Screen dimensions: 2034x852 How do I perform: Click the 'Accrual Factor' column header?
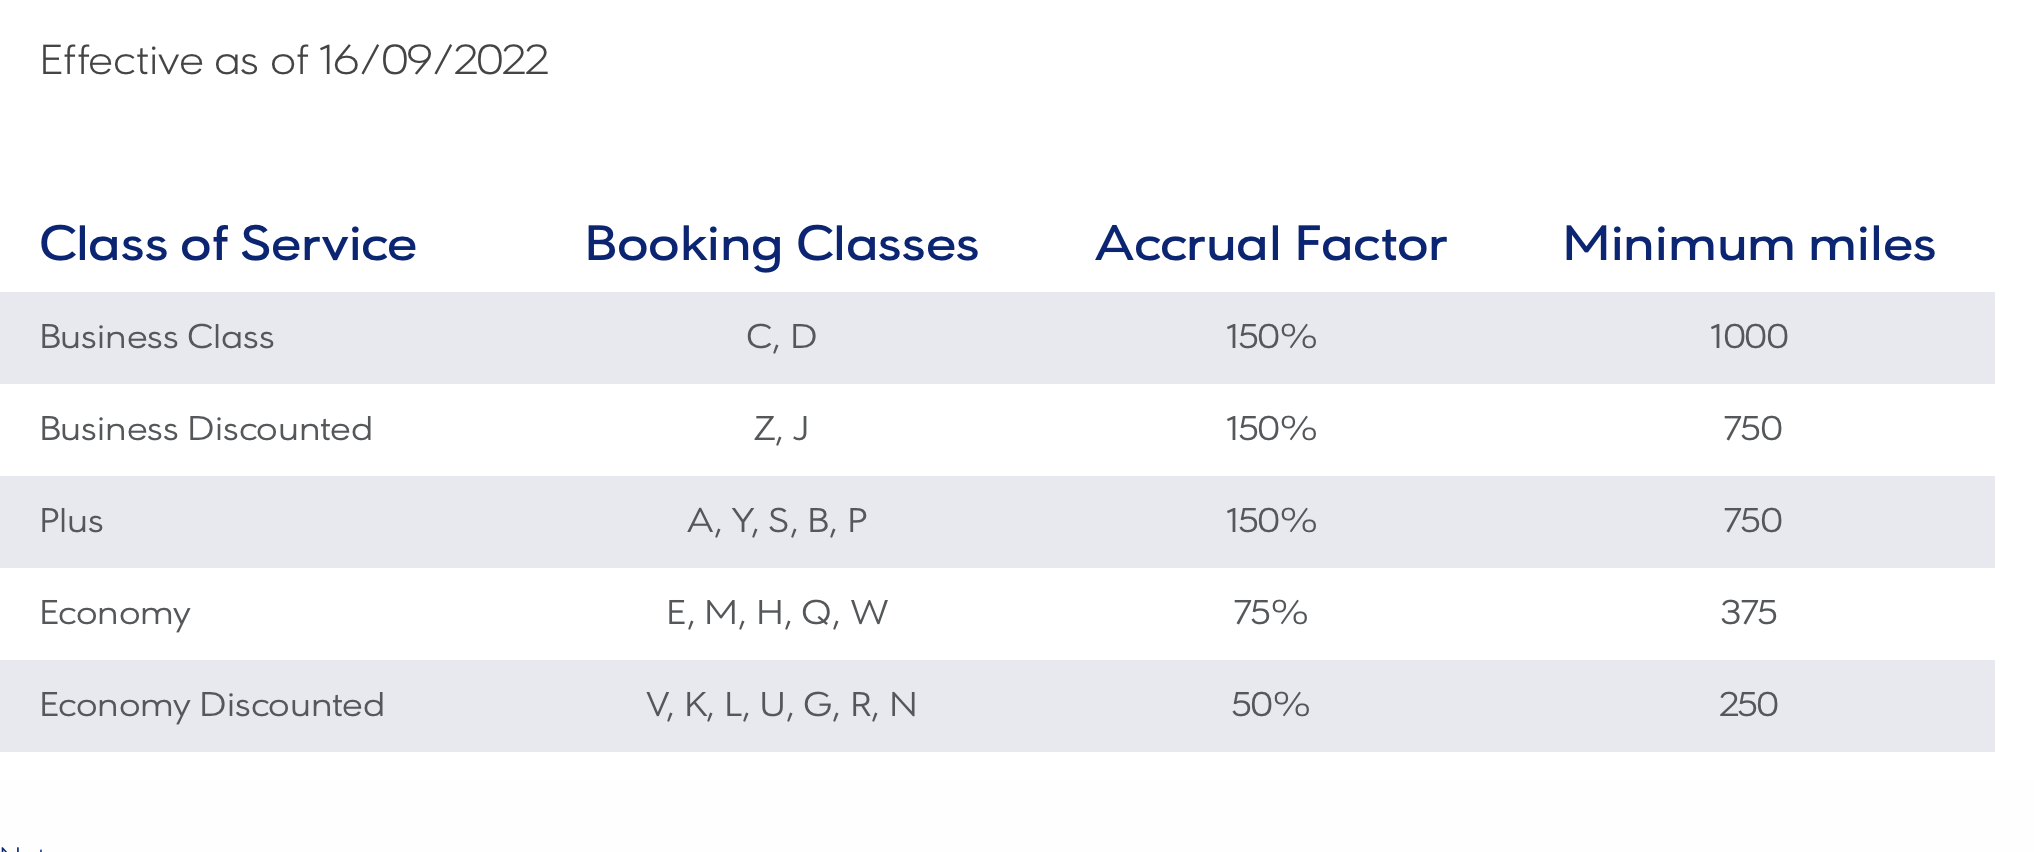coord(1270,244)
